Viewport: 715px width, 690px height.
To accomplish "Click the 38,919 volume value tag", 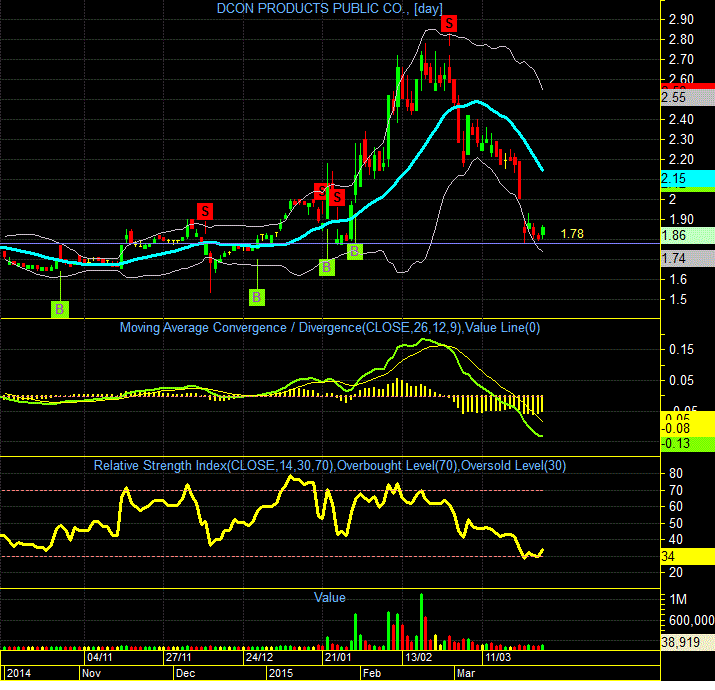I will [688, 643].
